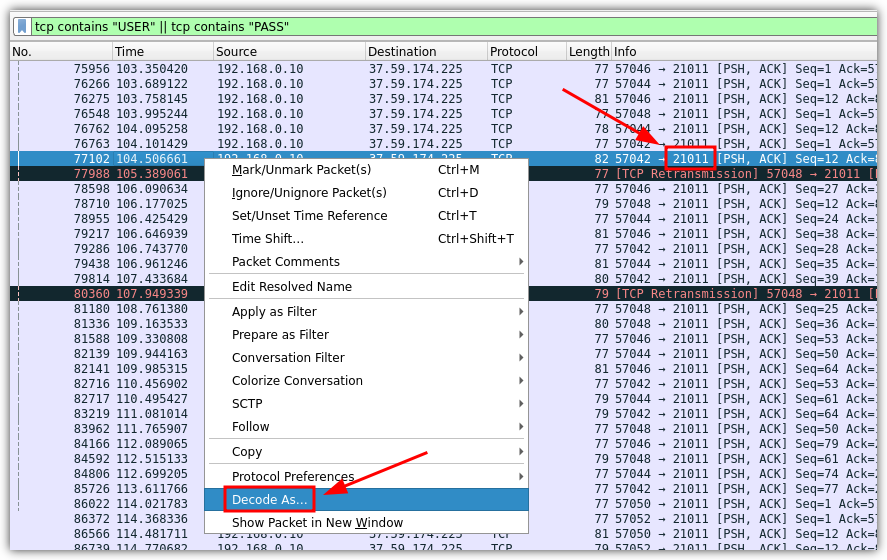The image size is (887, 560).
Task: Sort by the Time column header
Action: [129, 52]
